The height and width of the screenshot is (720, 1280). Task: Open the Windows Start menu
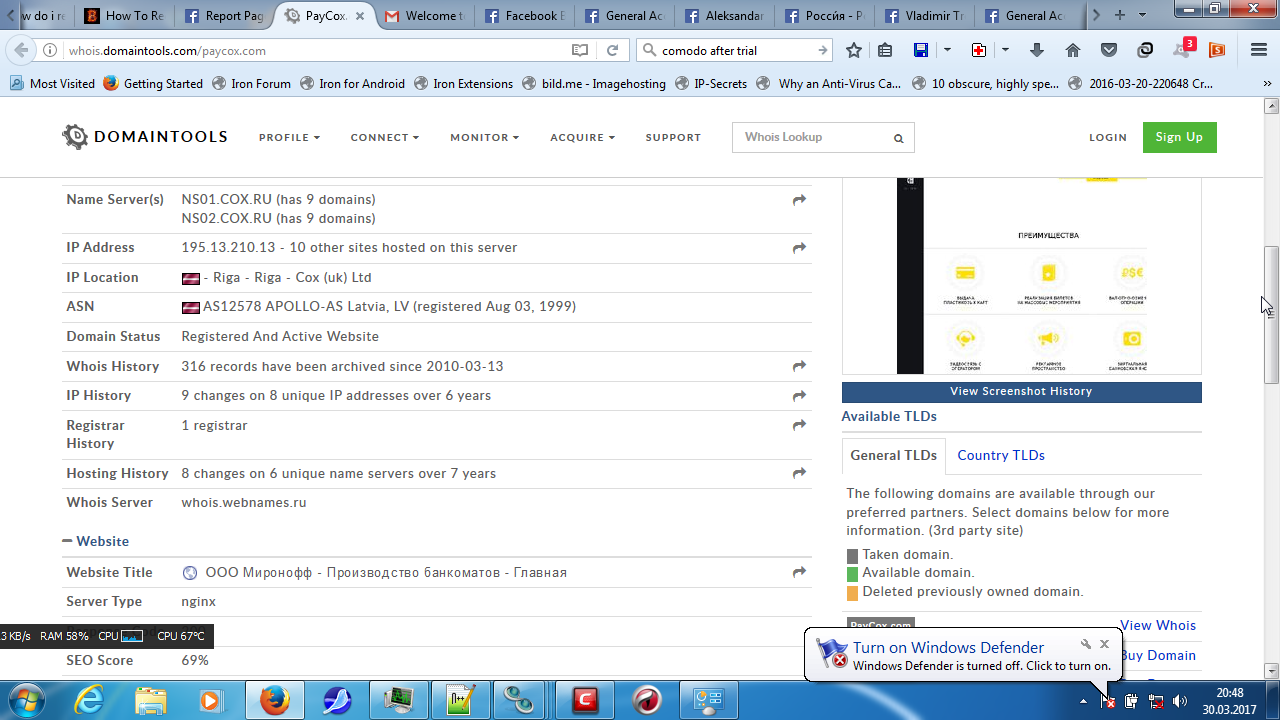[27, 699]
